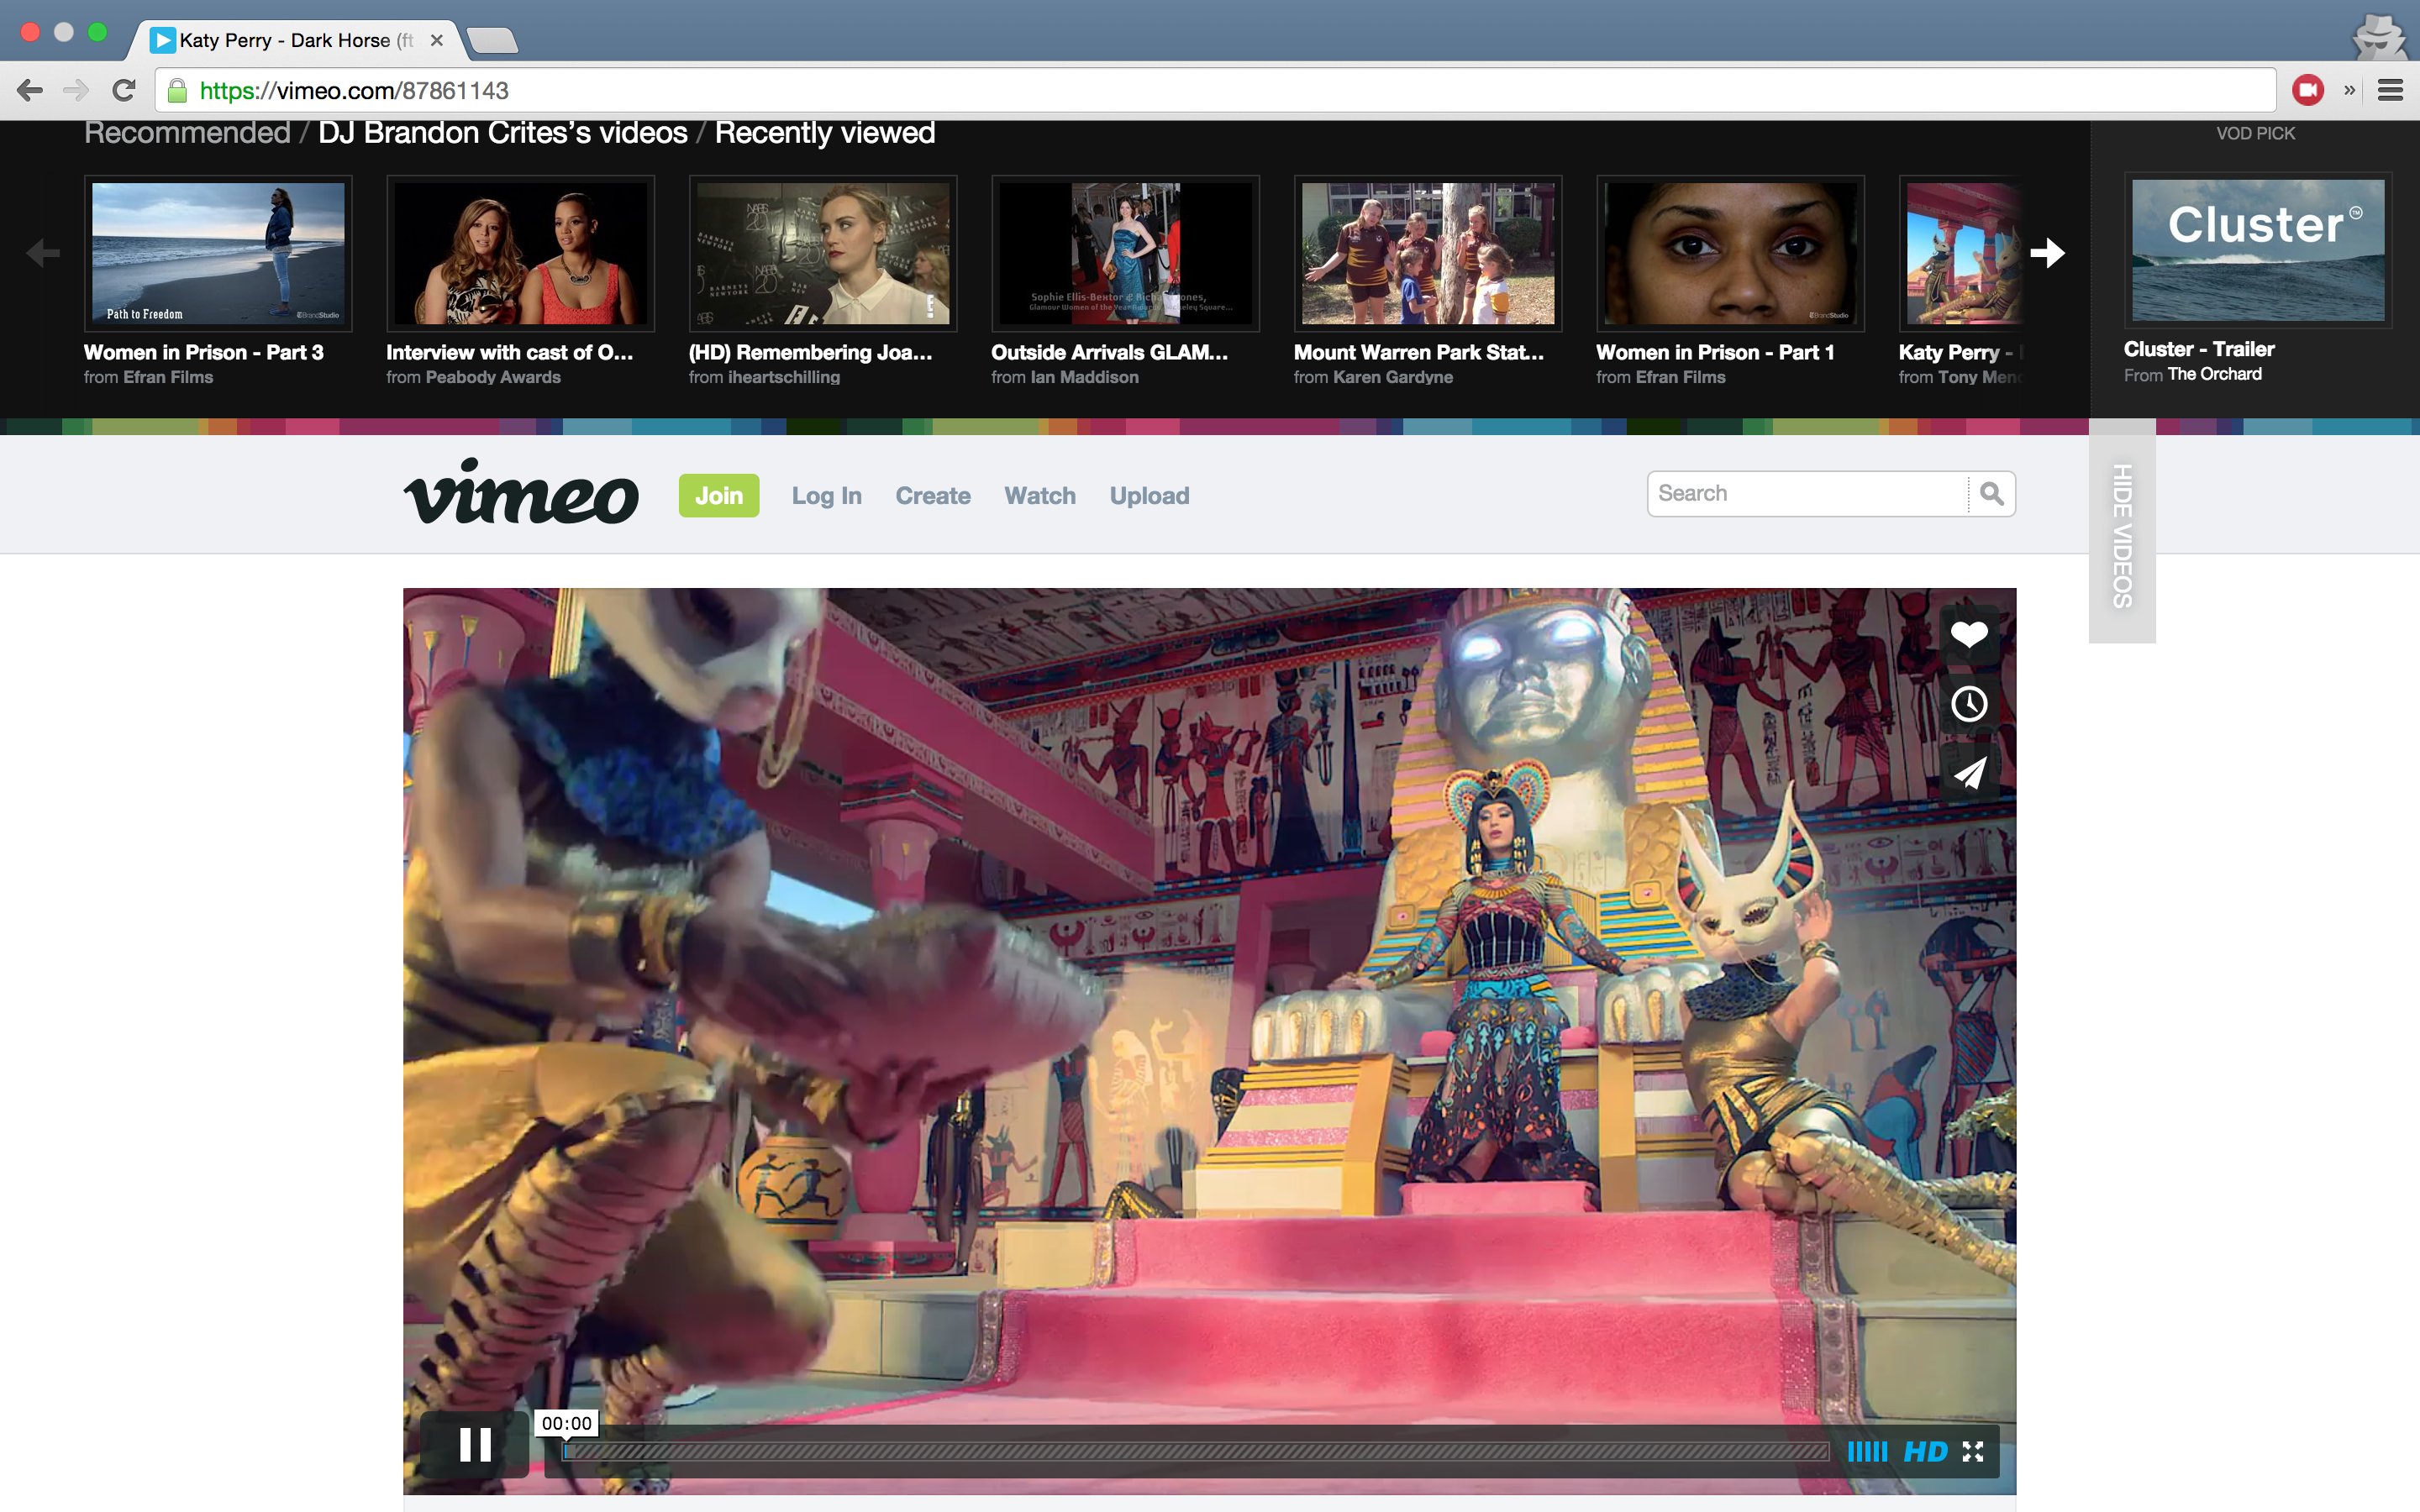This screenshot has width=2420, height=1512.
Task: Open the Log In link
Action: coord(826,496)
